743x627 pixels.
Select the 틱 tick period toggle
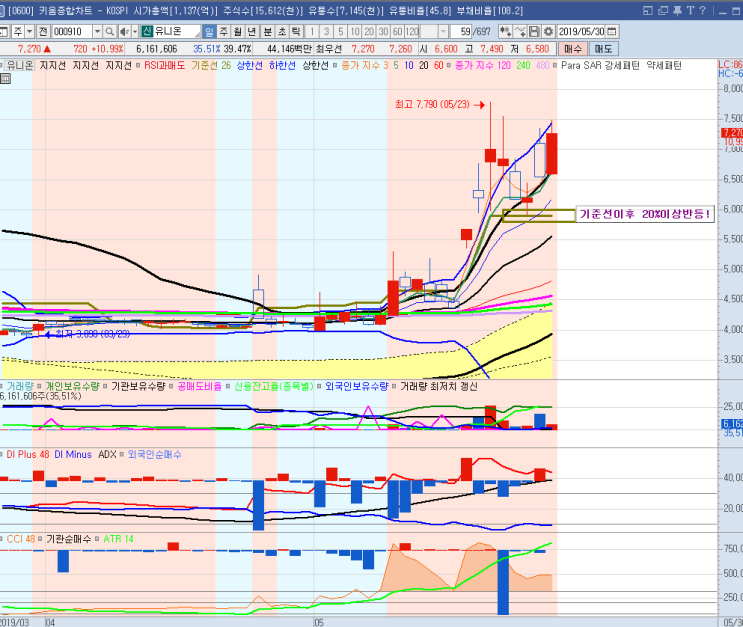[x=296, y=32]
